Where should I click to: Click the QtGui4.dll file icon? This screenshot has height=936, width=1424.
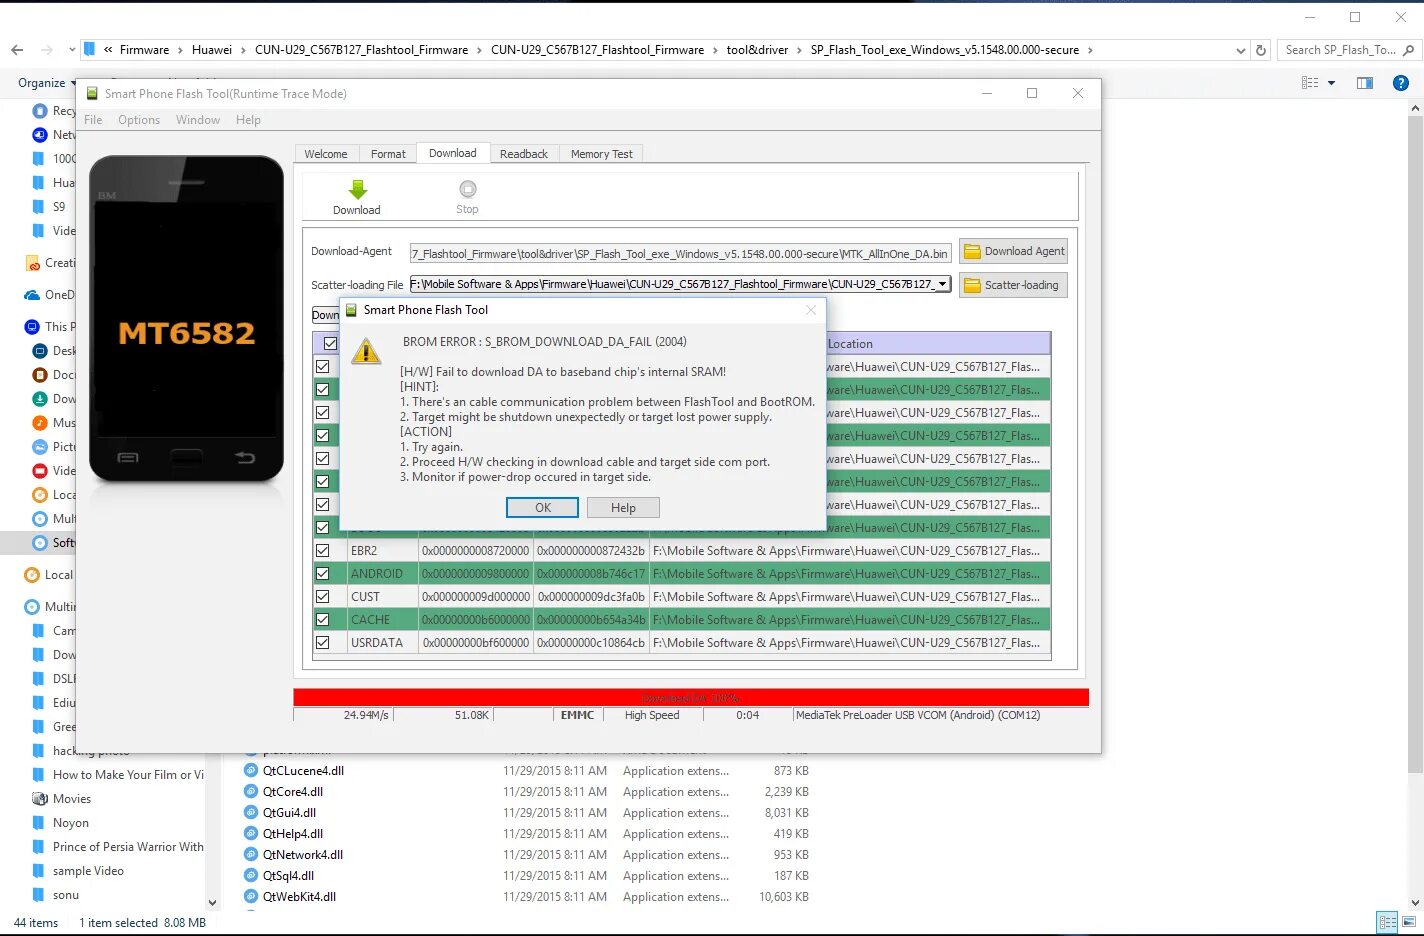pyautogui.click(x=251, y=812)
